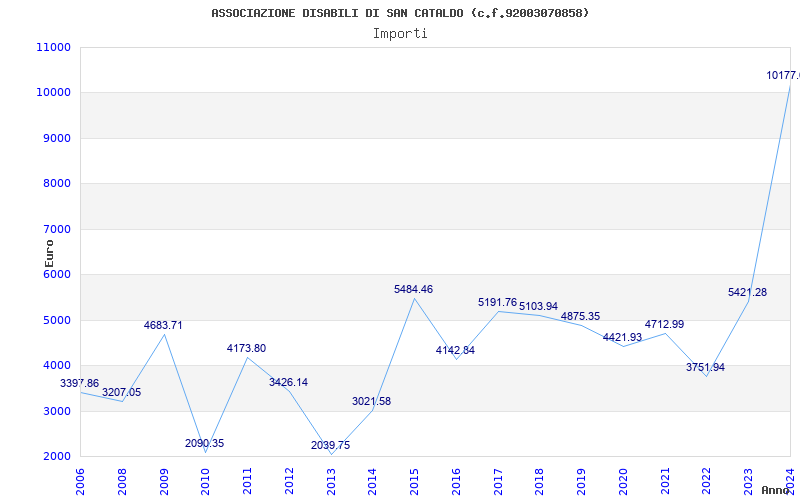Select the 2039.75 data label
This screenshot has width=800, height=500.
331,445
